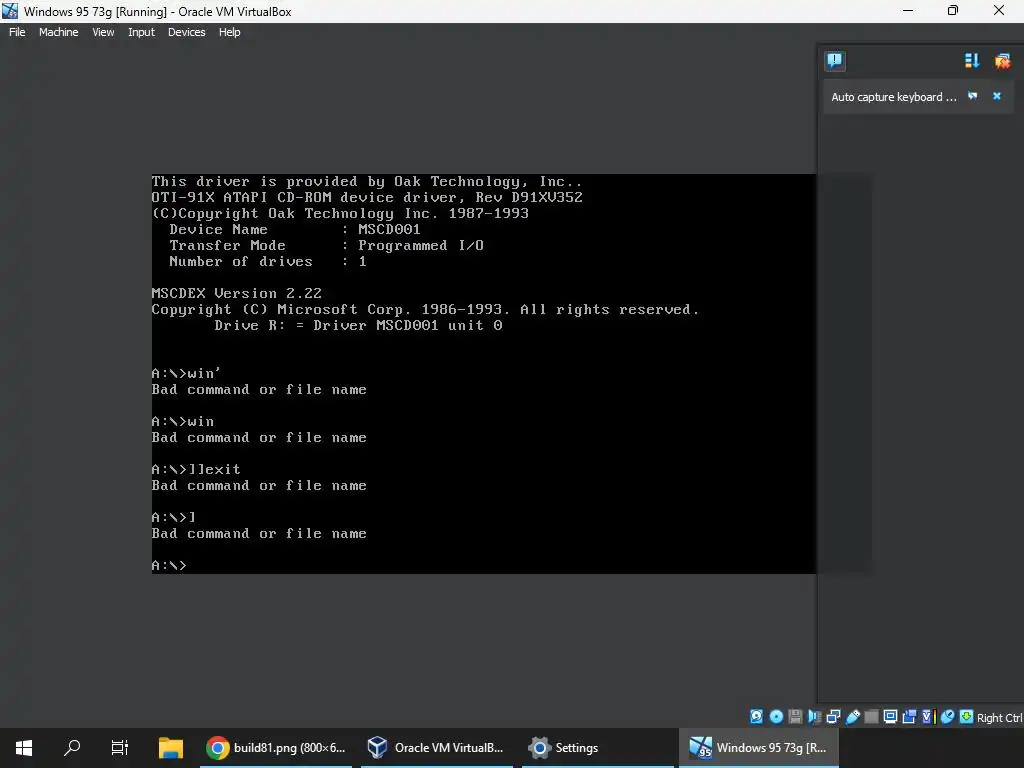Open the Machine menu
Screen dimensions: 1024x768
(58, 32)
